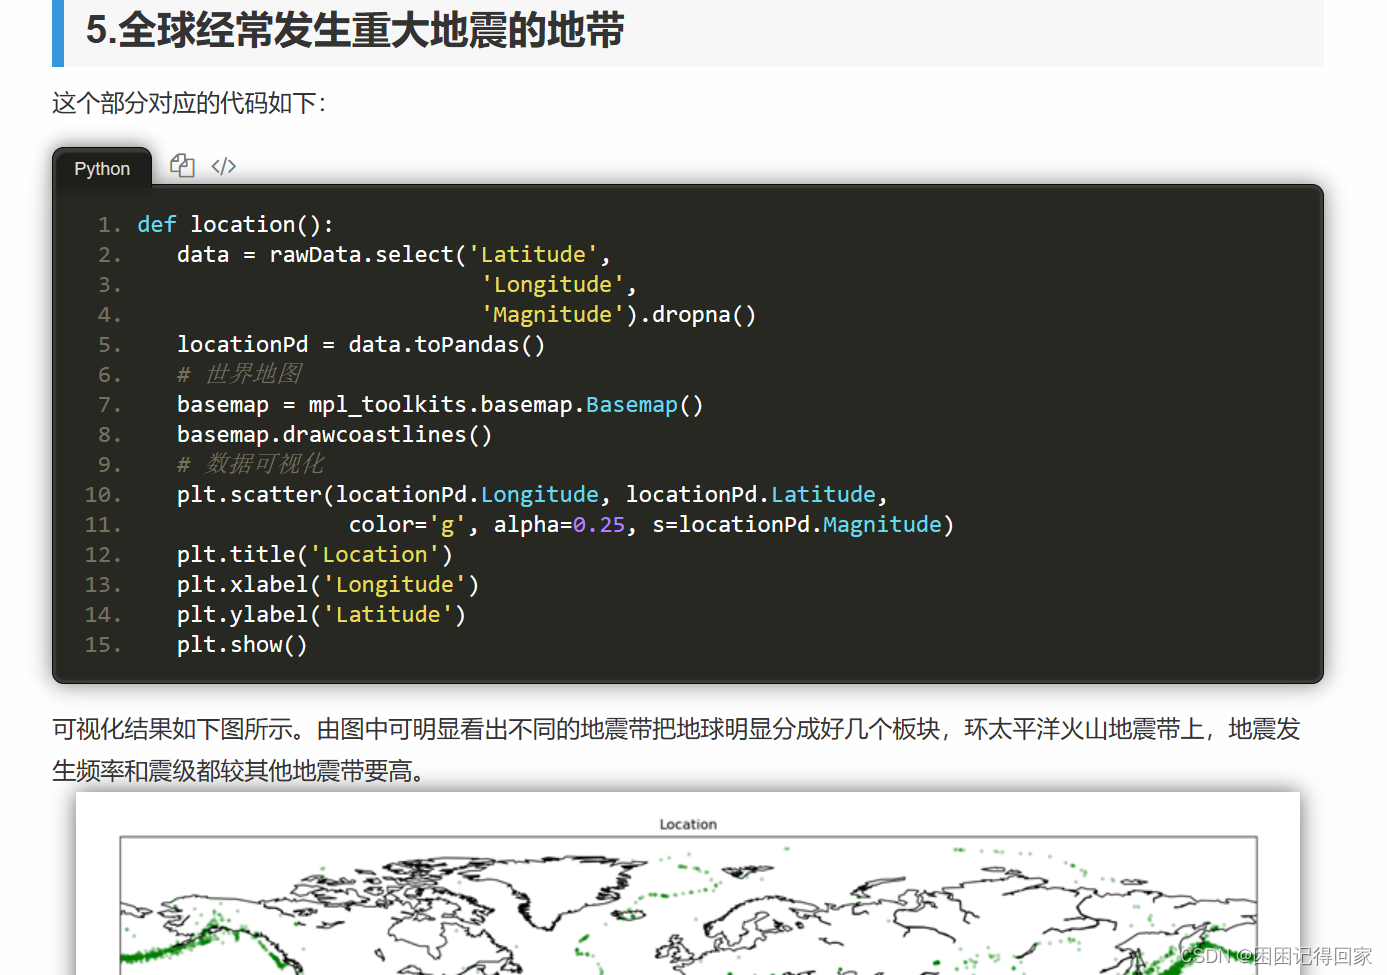Click the copy icon beside the Python tab

181,165
